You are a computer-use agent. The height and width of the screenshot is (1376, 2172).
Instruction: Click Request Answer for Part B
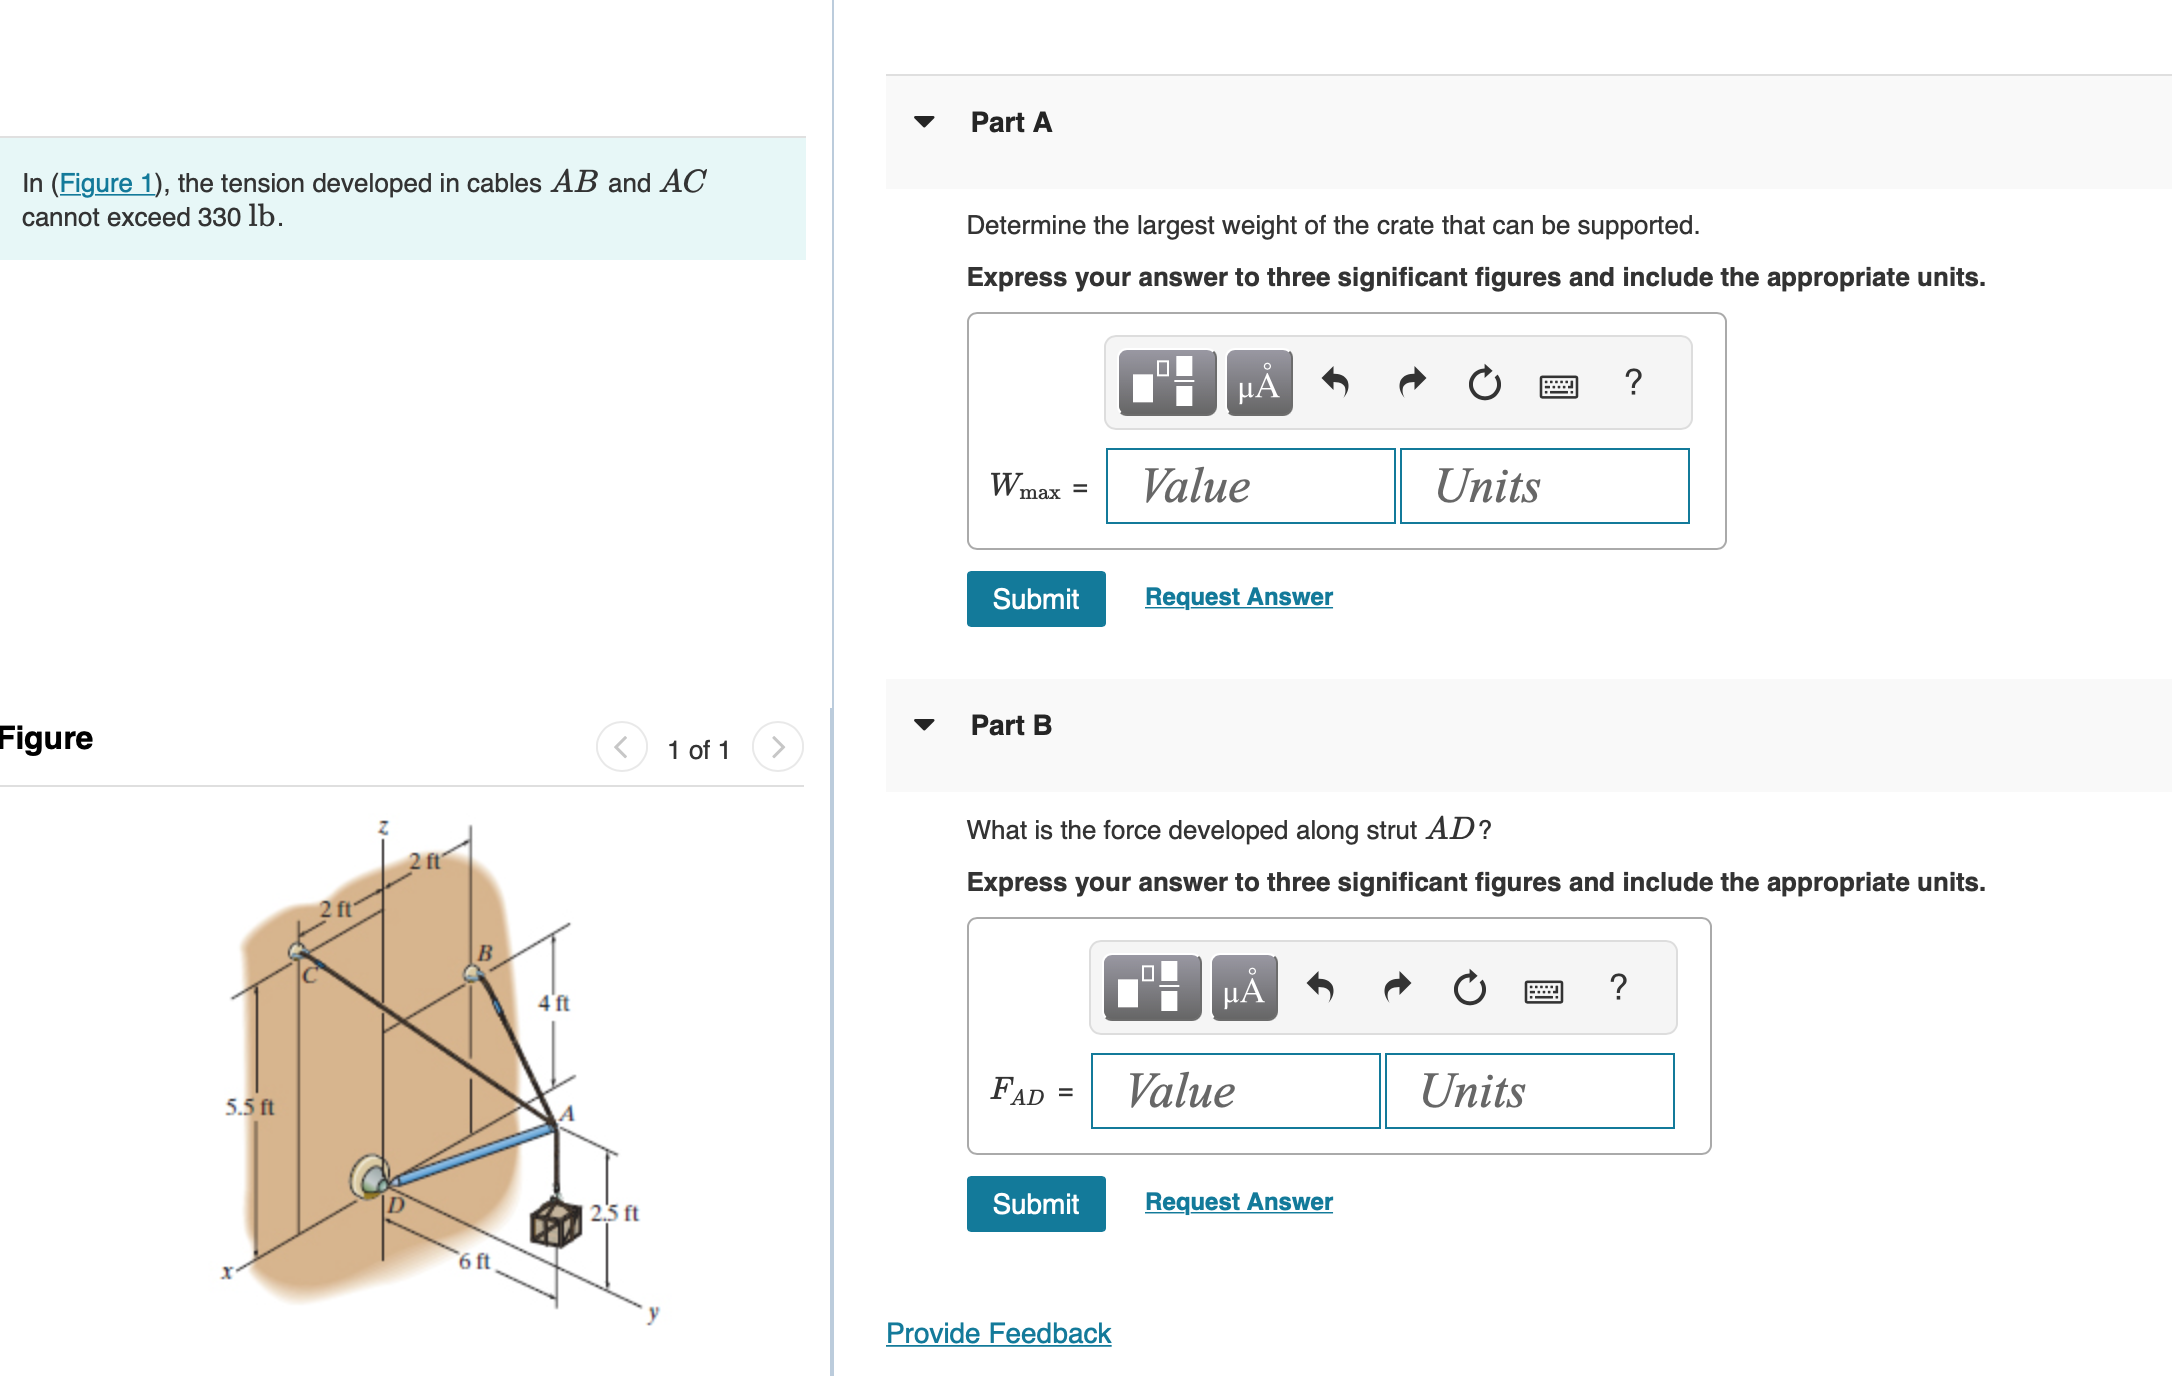click(x=1238, y=1201)
